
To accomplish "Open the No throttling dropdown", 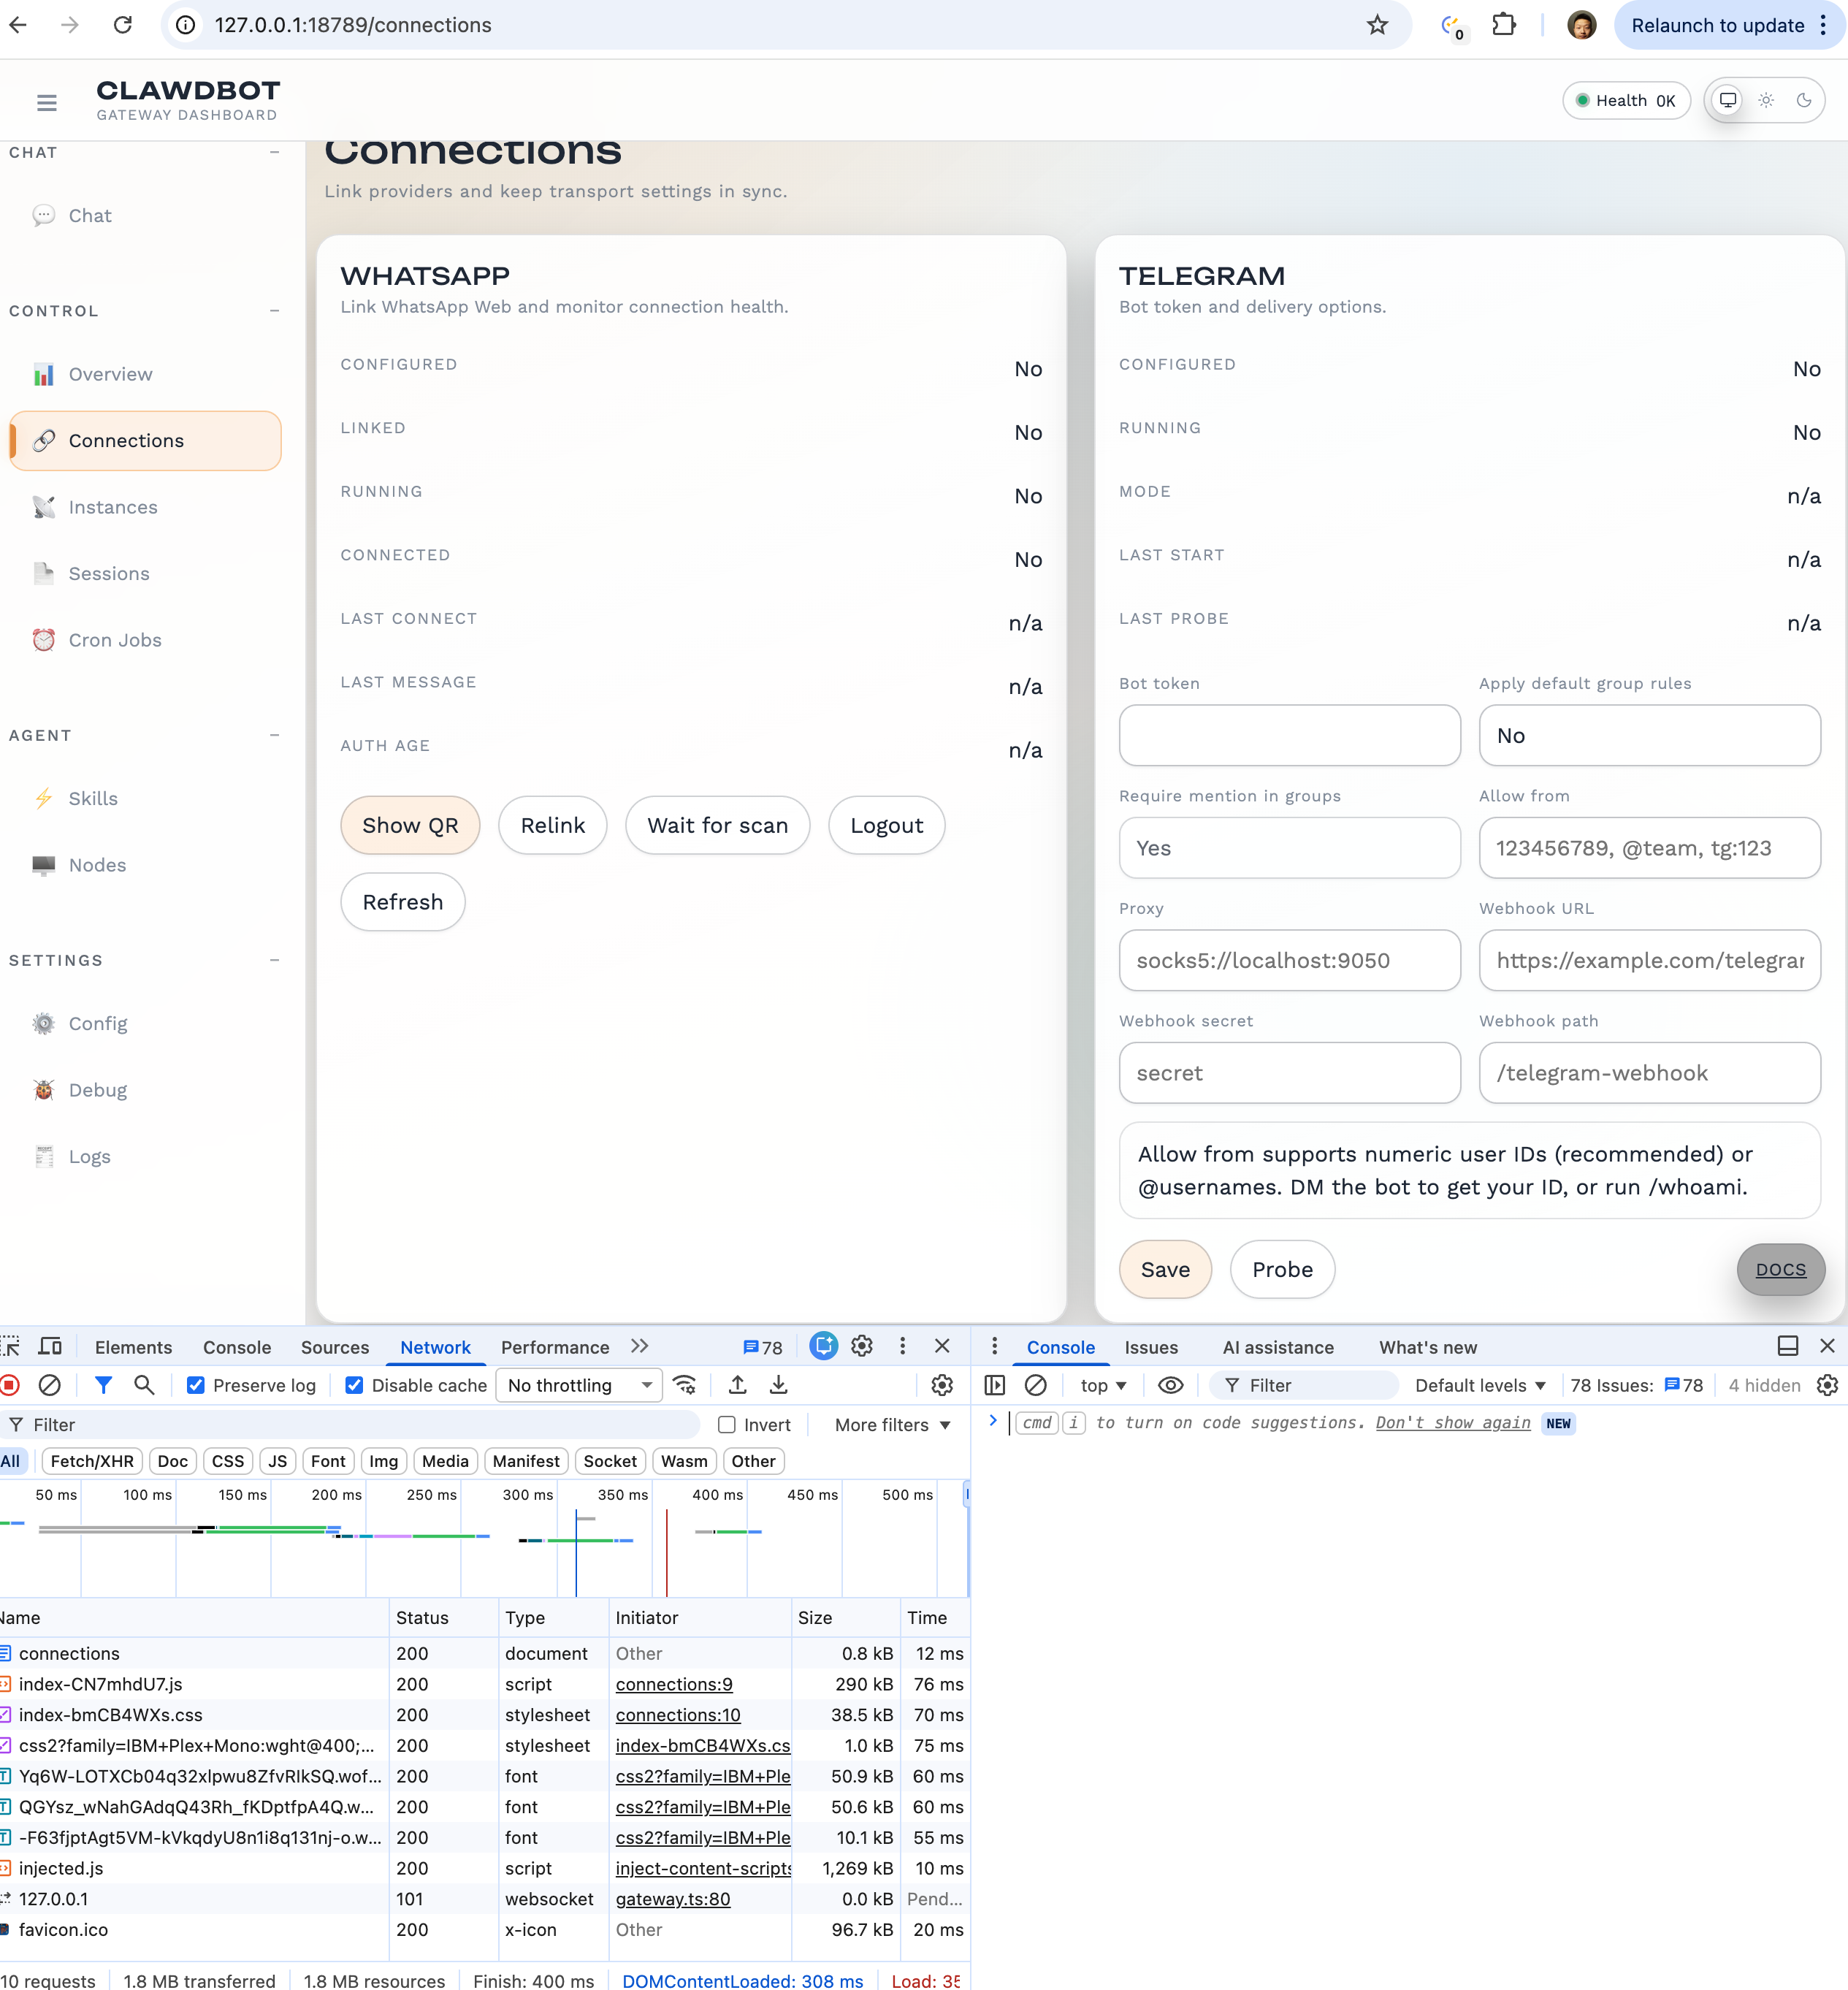I will (x=579, y=1385).
